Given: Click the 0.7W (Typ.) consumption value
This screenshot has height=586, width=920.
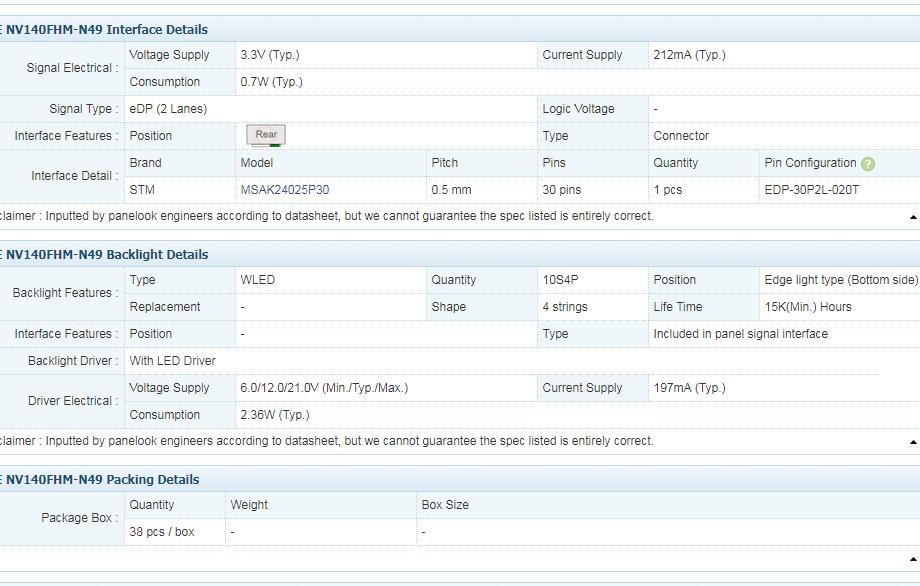Looking at the screenshot, I should (271, 82).
